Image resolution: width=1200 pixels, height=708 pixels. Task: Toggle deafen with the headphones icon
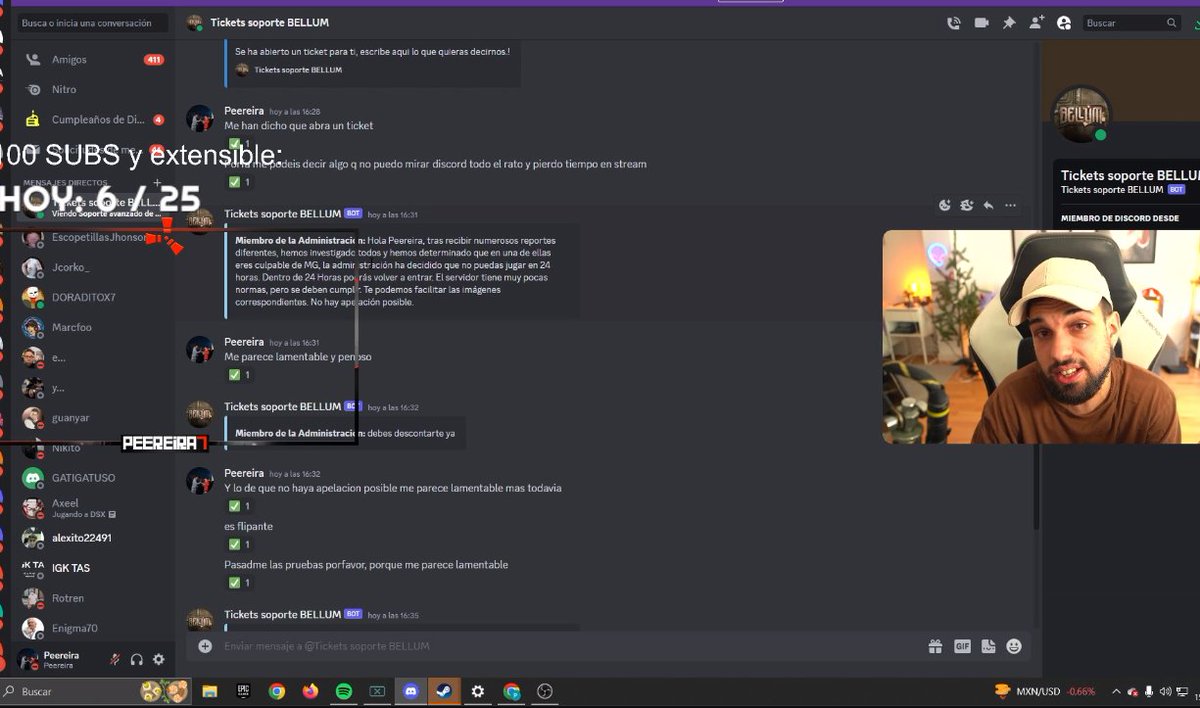(x=137, y=660)
